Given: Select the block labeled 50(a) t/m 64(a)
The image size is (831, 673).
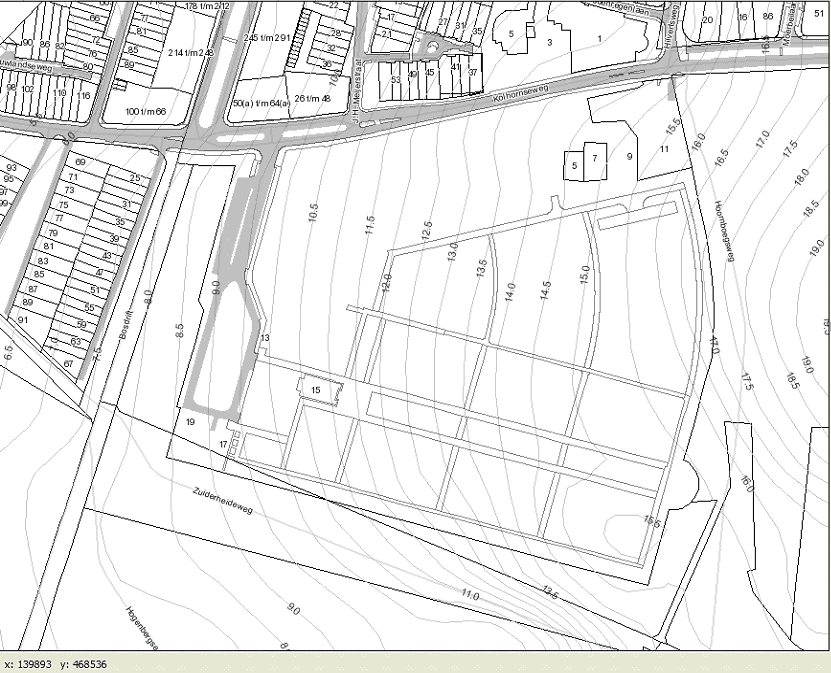Looking at the screenshot, I should click(261, 103).
